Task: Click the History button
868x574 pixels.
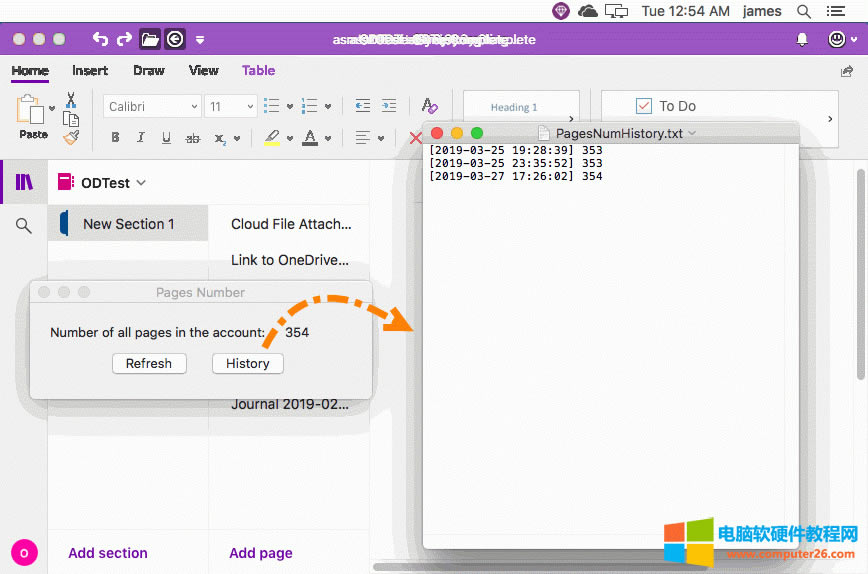Action: click(x=247, y=364)
